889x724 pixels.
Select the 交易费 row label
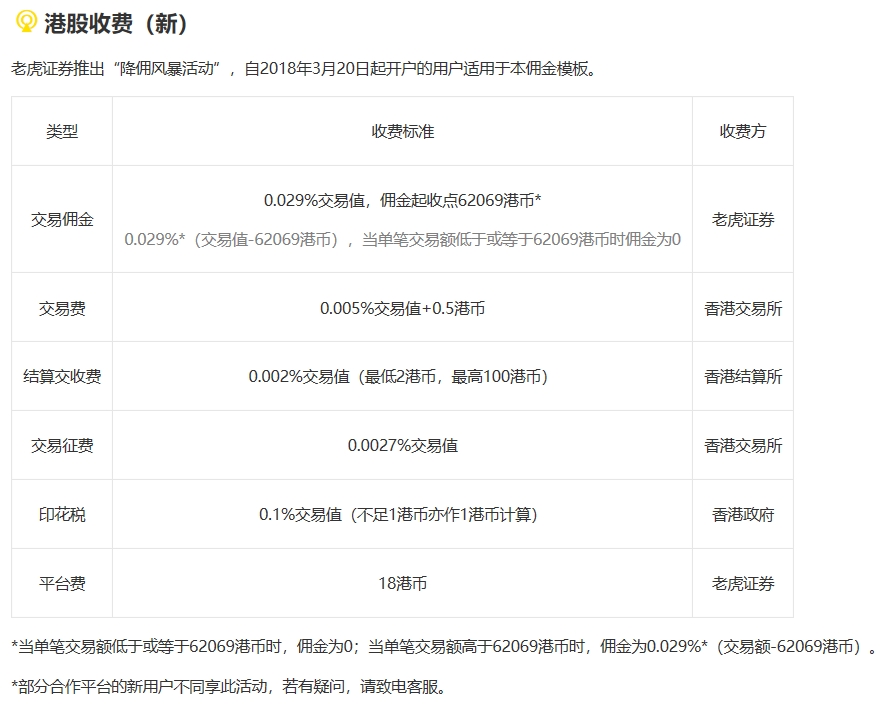62,308
